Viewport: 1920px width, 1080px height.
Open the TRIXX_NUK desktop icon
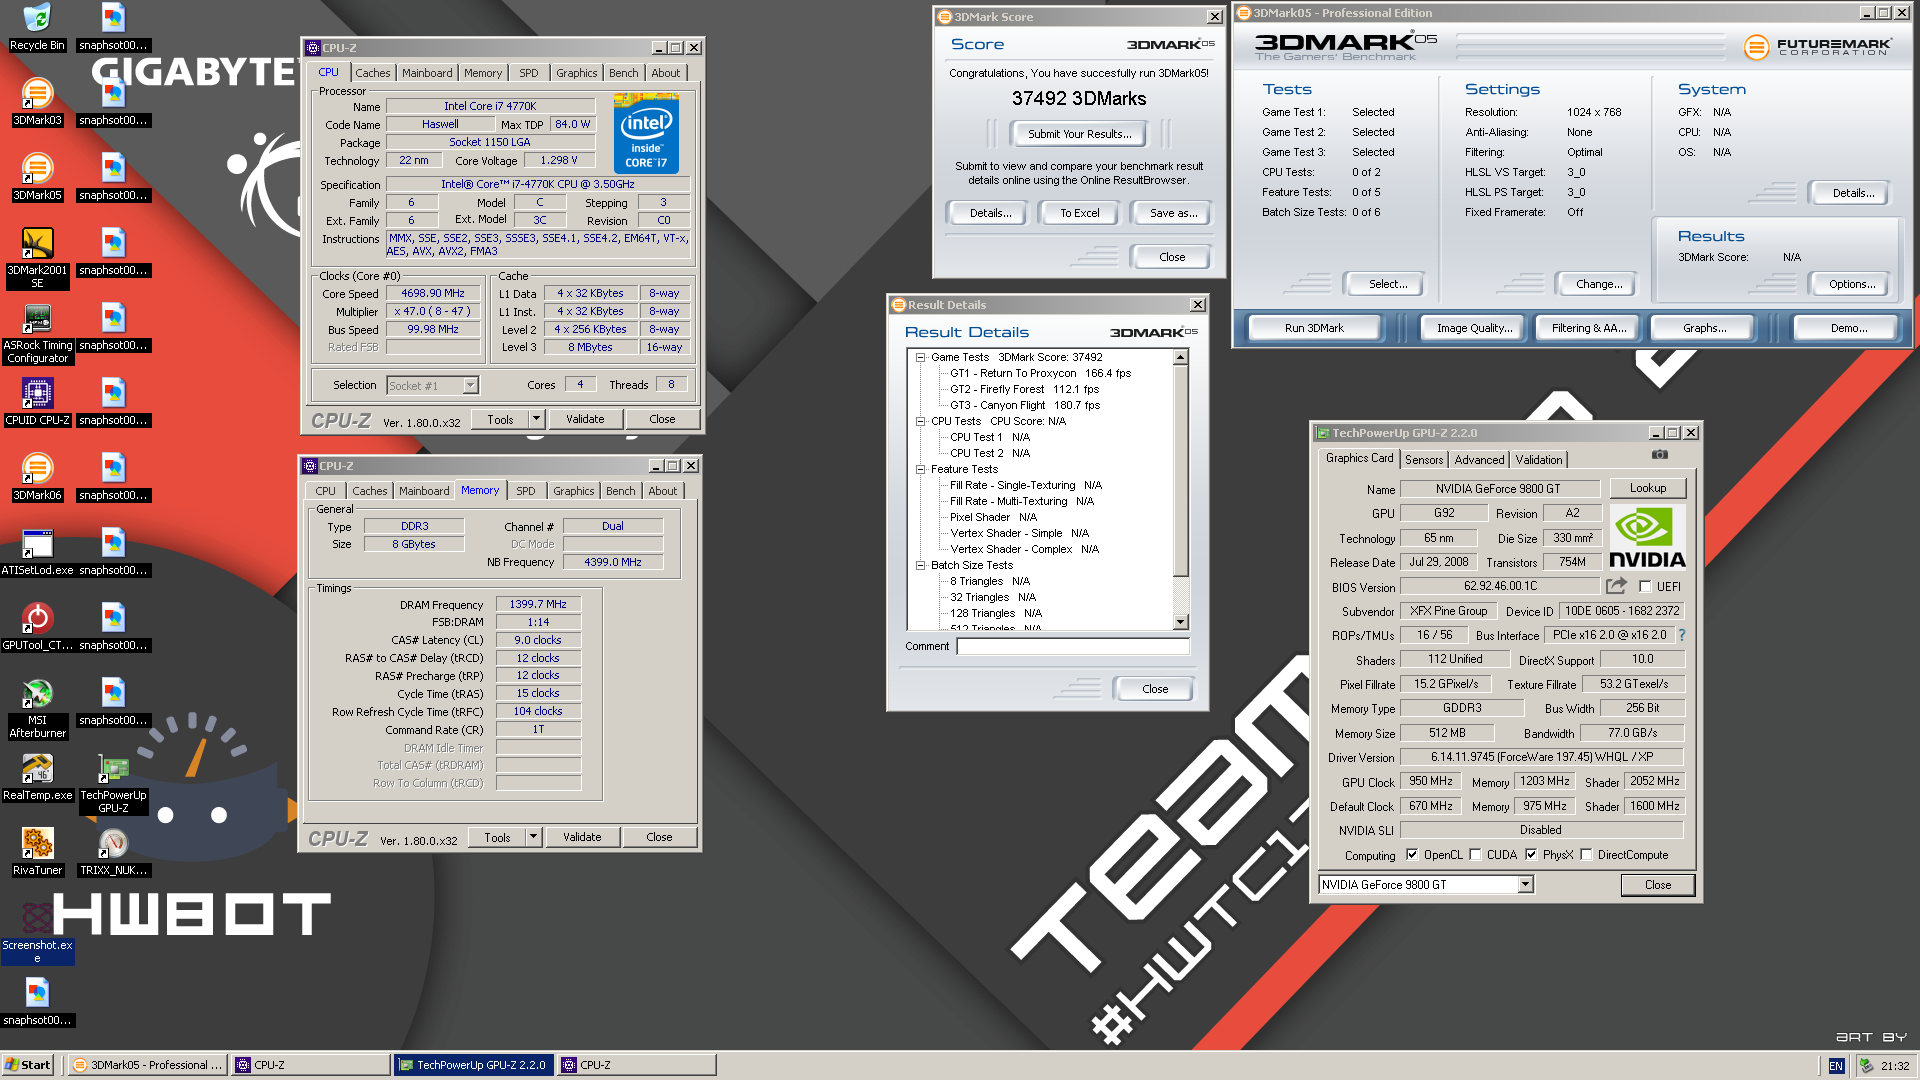pos(113,852)
